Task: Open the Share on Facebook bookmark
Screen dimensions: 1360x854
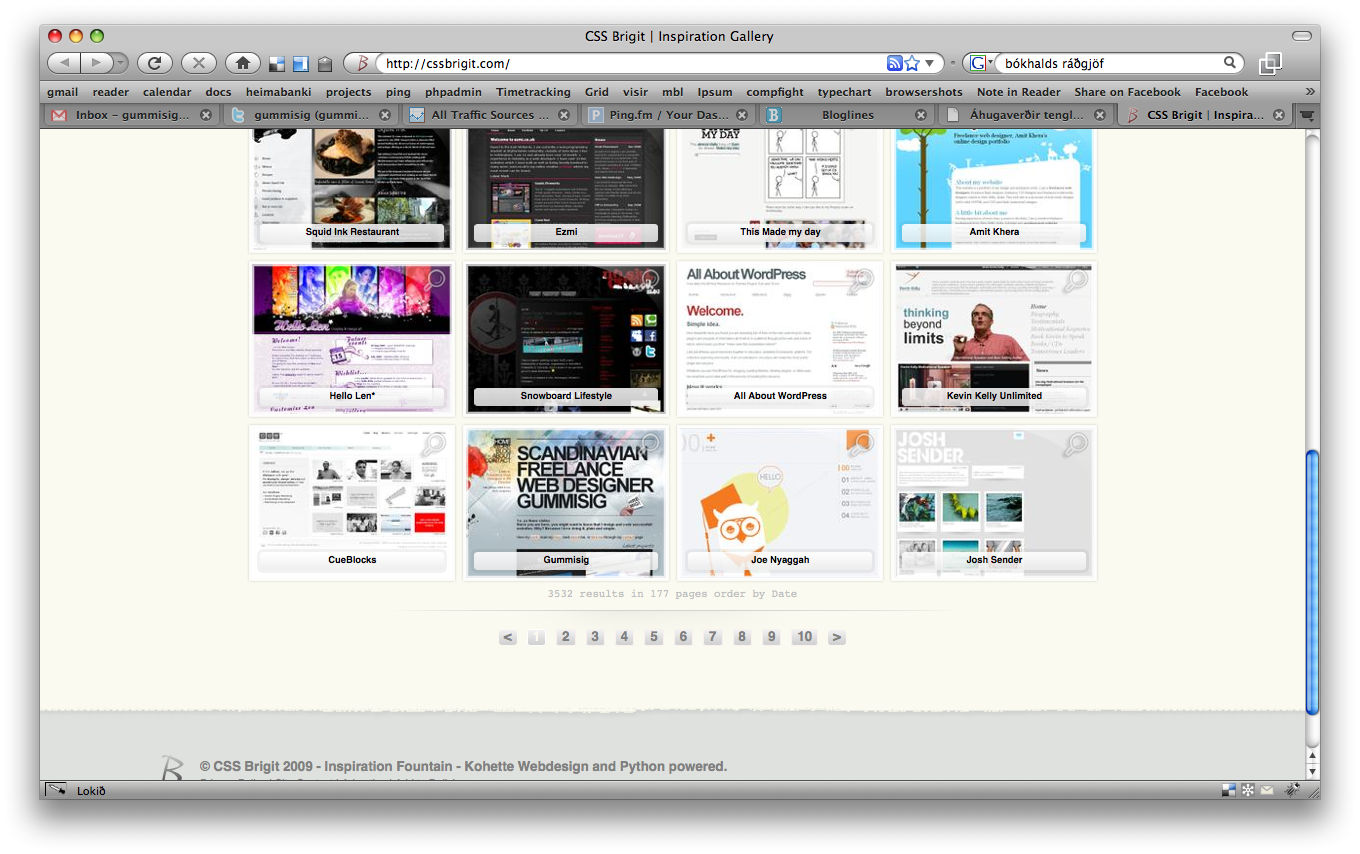Action: (1128, 92)
